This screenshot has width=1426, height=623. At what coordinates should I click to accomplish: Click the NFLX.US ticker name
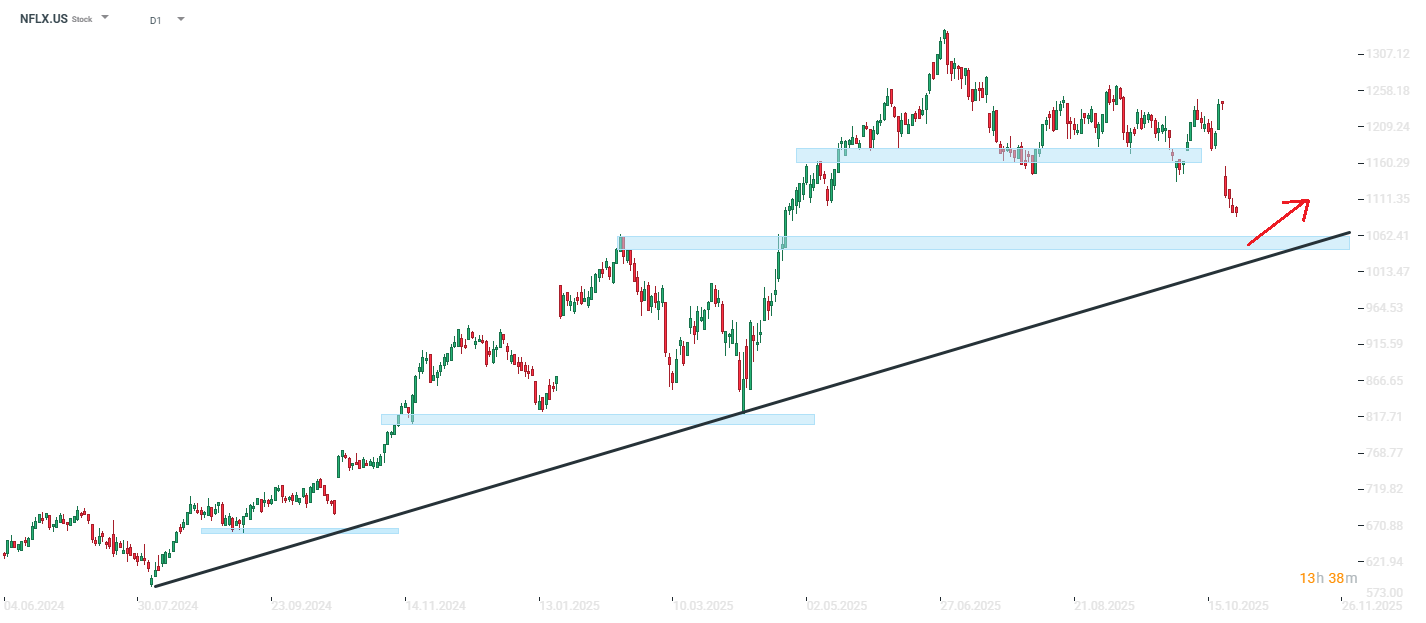(x=44, y=18)
